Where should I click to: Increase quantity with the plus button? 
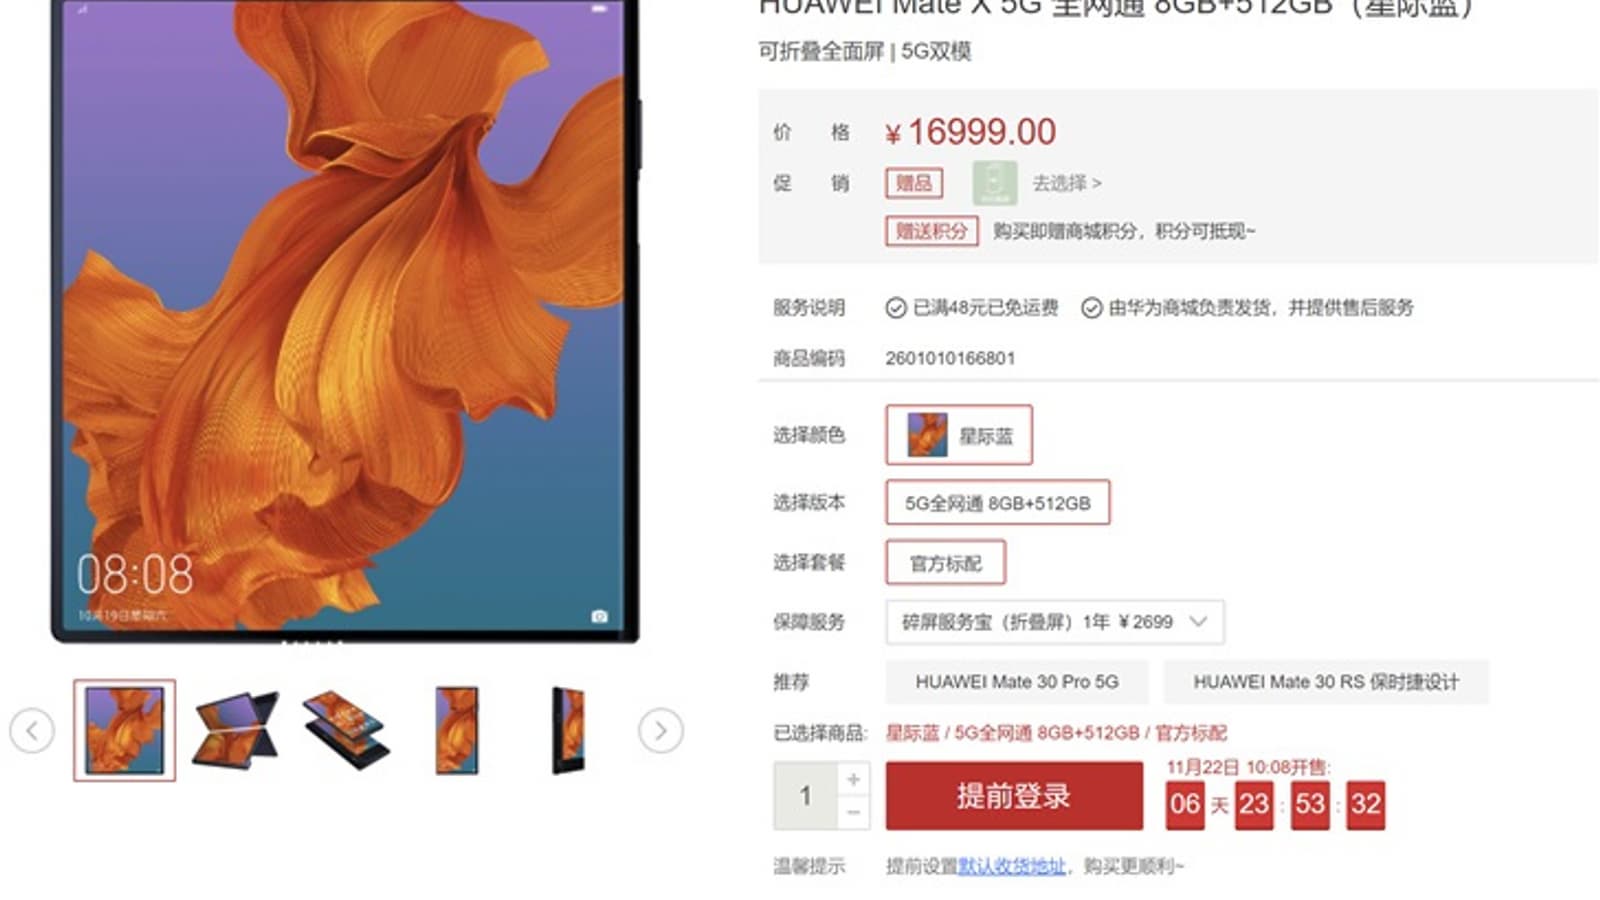click(853, 779)
